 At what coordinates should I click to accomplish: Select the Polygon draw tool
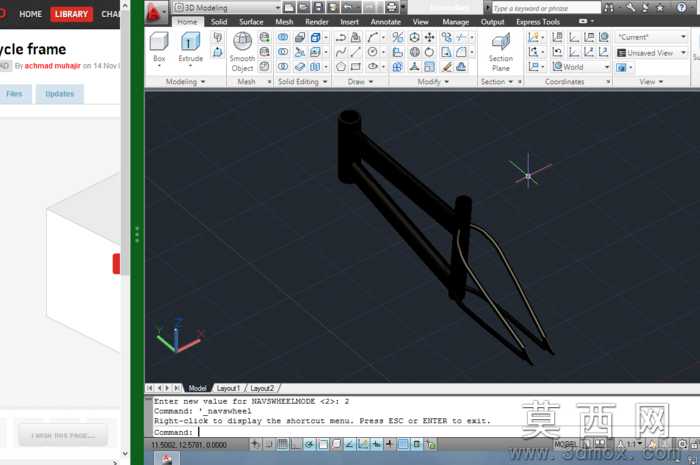tap(341, 67)
